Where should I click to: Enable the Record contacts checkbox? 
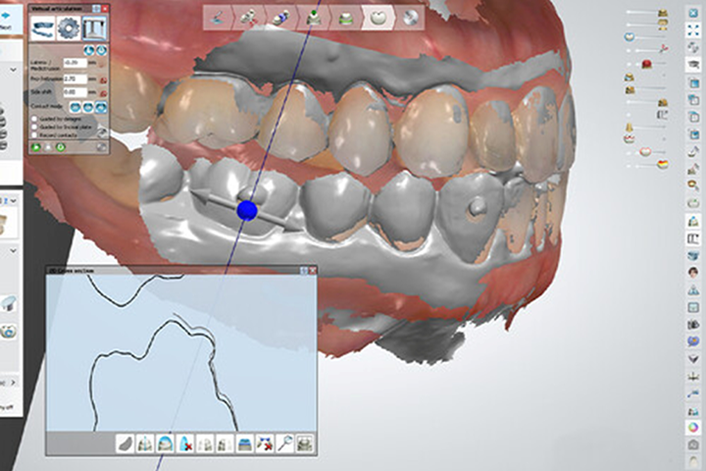35,132
